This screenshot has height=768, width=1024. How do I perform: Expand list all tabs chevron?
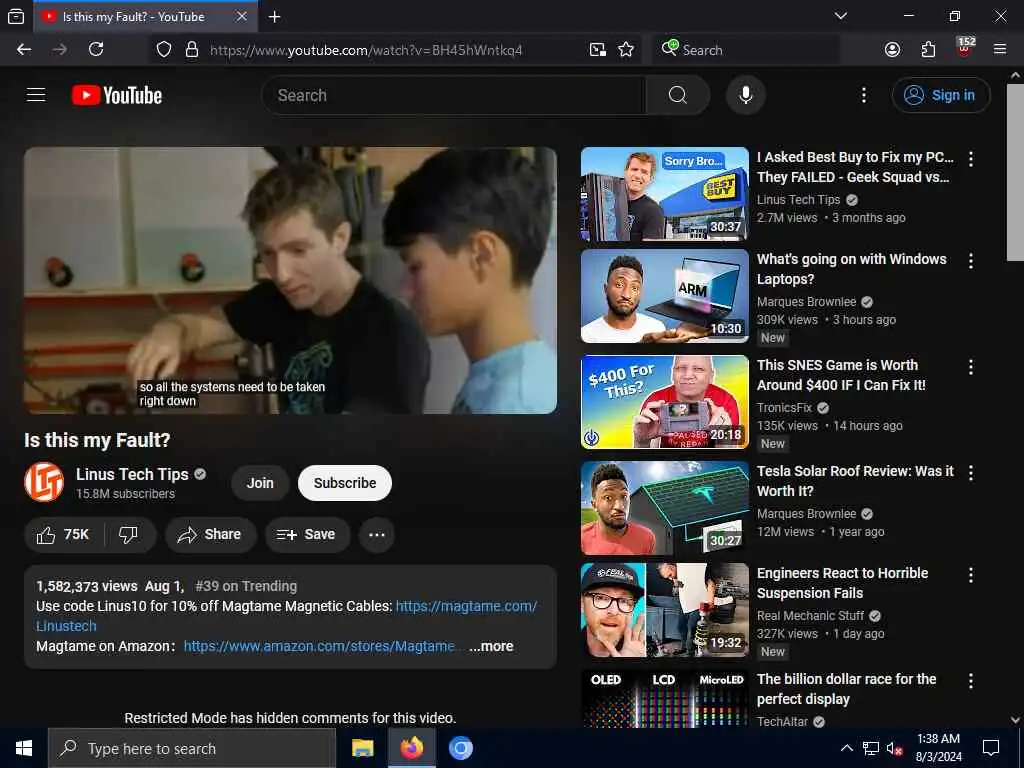841,16
